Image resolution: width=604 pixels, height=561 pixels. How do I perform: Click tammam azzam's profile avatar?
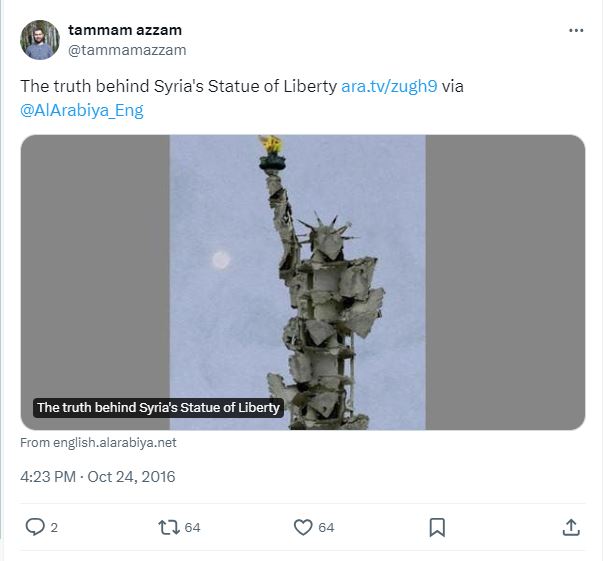[x=40, y=40]
